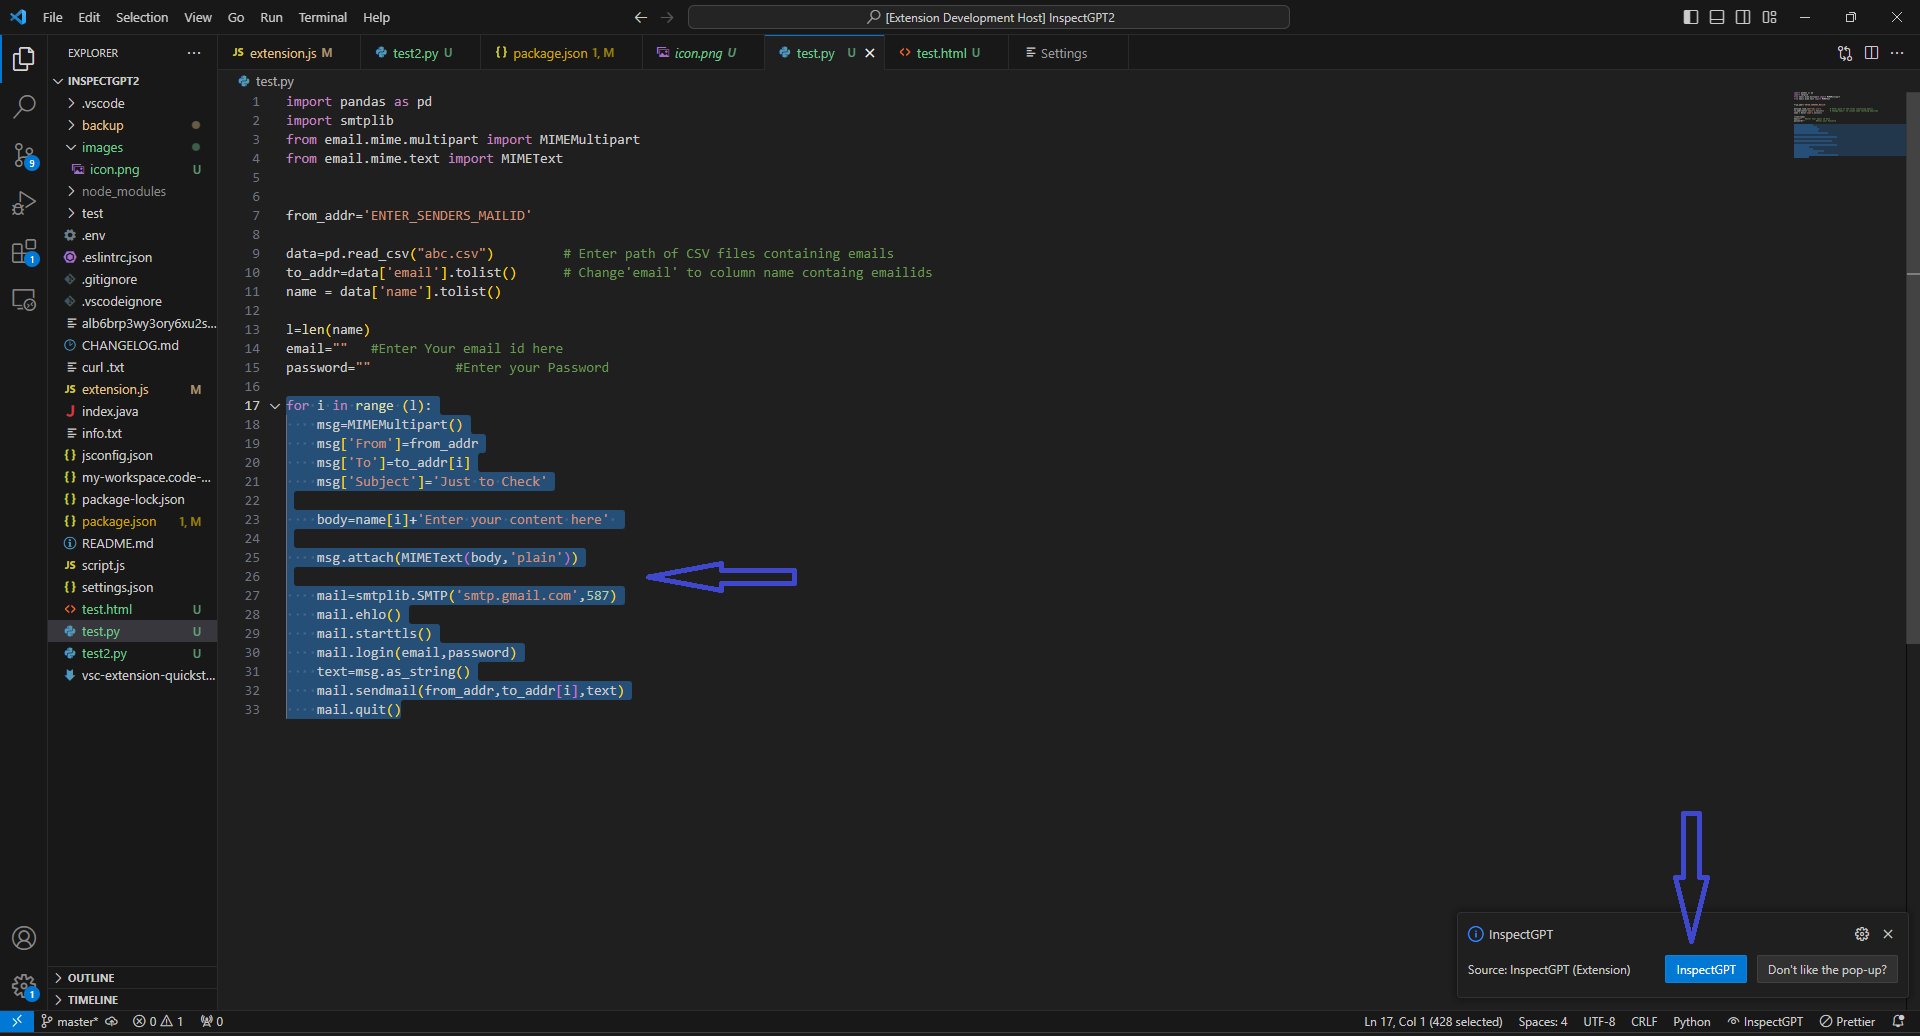The width and height of the screenshot is (1920, 1036).
Task: Fold the for loop at line 17
Action: tap(275, 406)
